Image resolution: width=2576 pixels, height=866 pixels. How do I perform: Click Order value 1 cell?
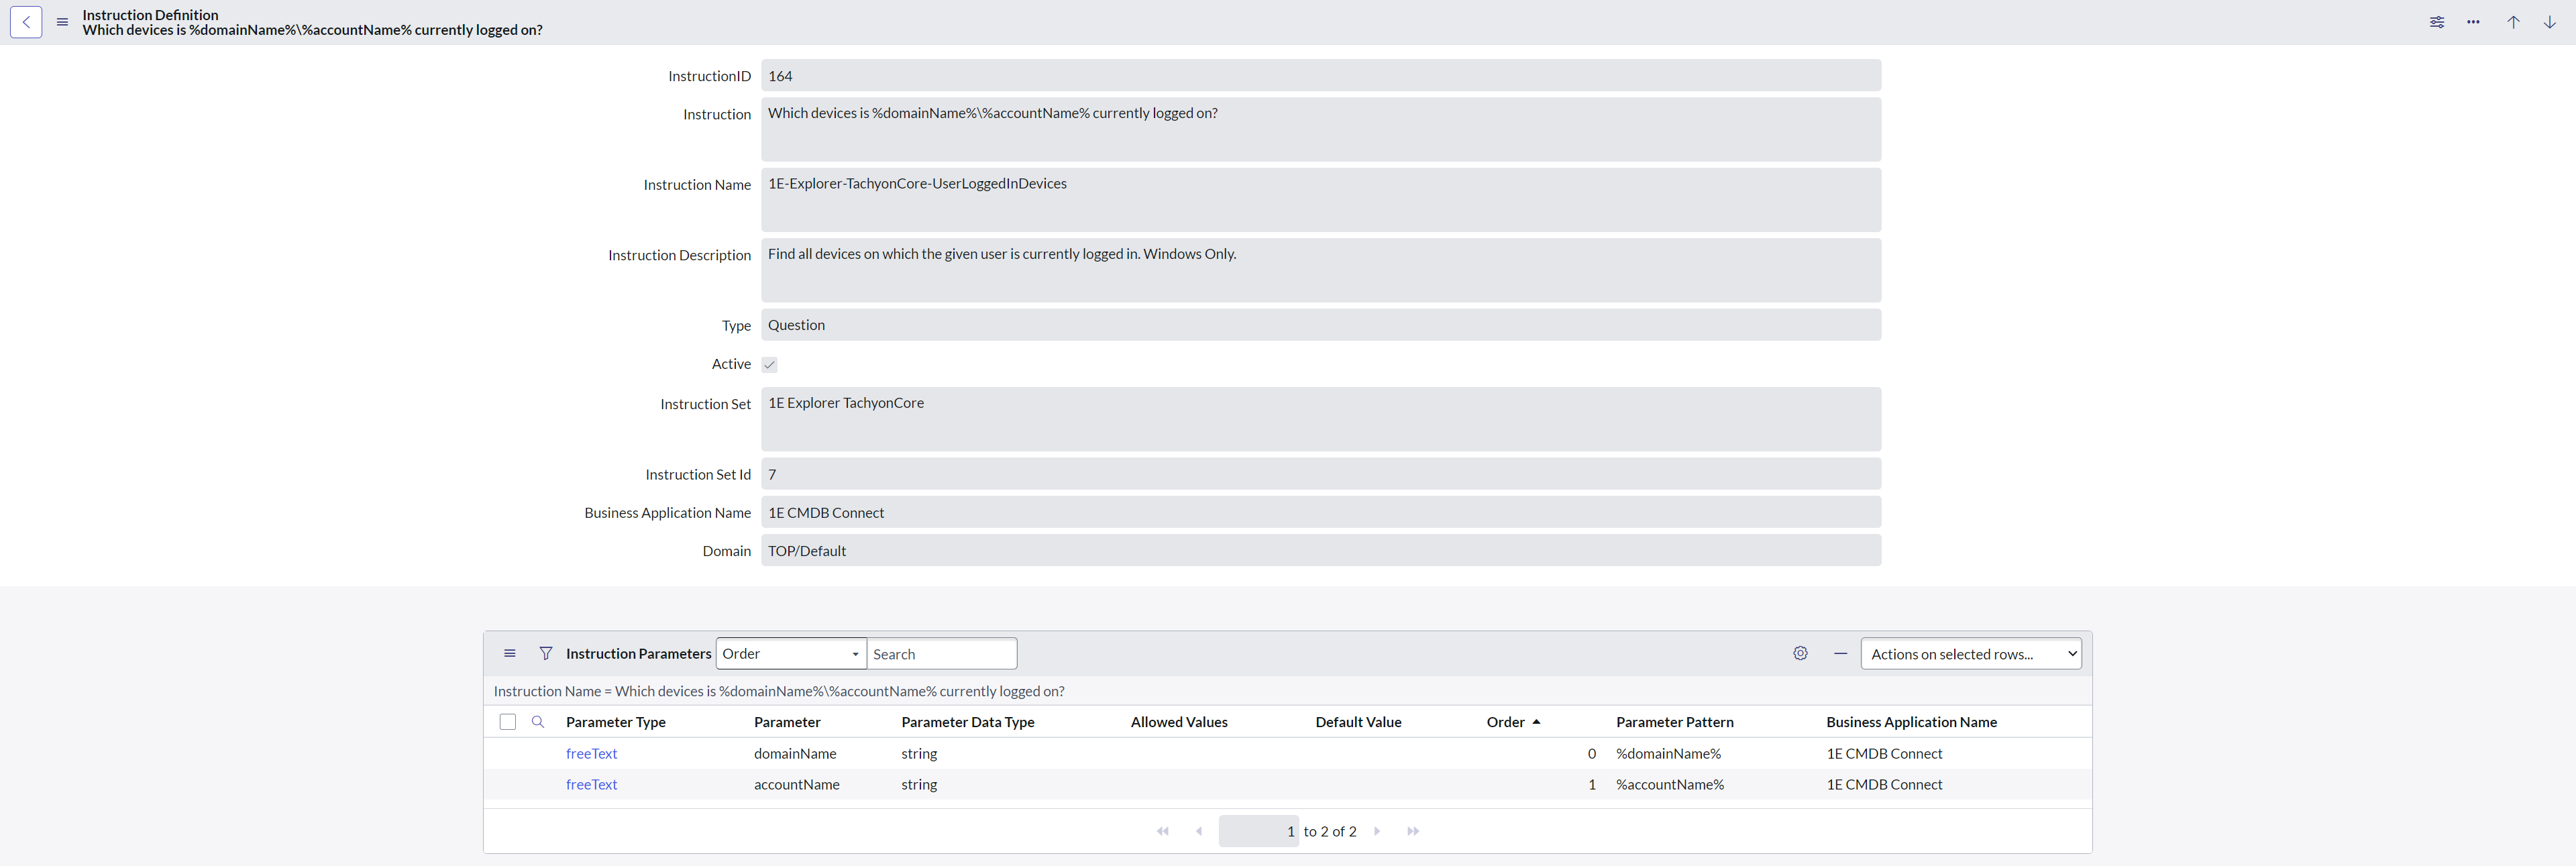click(x=1591, y=785)
